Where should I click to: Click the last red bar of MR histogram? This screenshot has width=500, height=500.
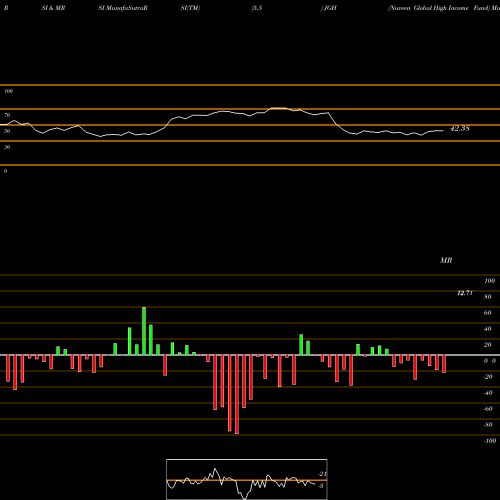(x=444, y=364)
